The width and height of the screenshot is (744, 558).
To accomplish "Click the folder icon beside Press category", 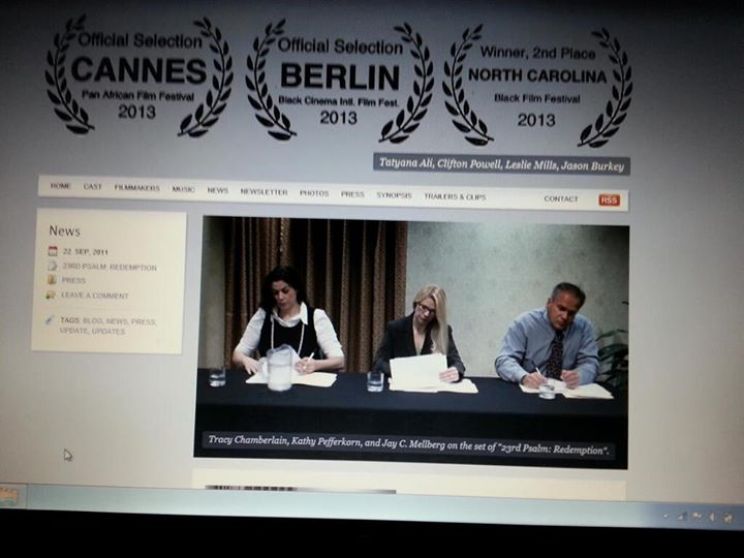I will tap(52, 280).
